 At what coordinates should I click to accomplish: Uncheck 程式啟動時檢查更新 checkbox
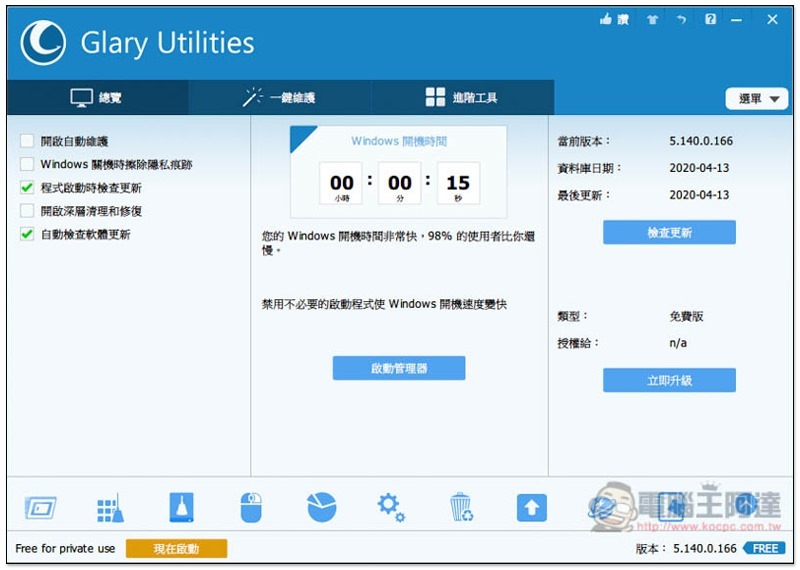(27, 188)
